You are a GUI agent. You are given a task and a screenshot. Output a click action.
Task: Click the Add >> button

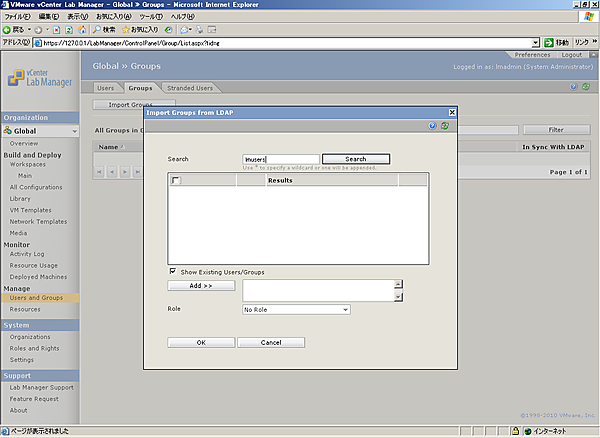(201, 285)
